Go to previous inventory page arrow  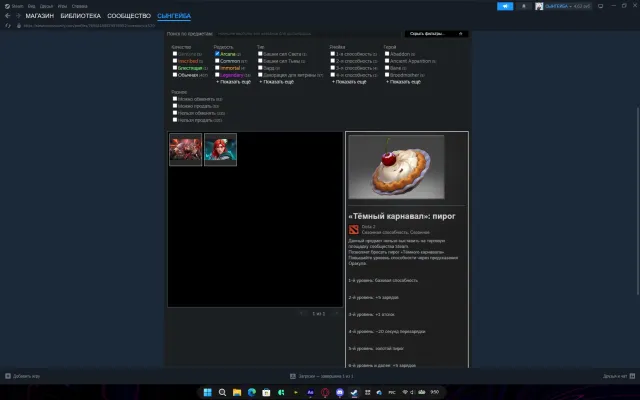(x=302, y=313)
